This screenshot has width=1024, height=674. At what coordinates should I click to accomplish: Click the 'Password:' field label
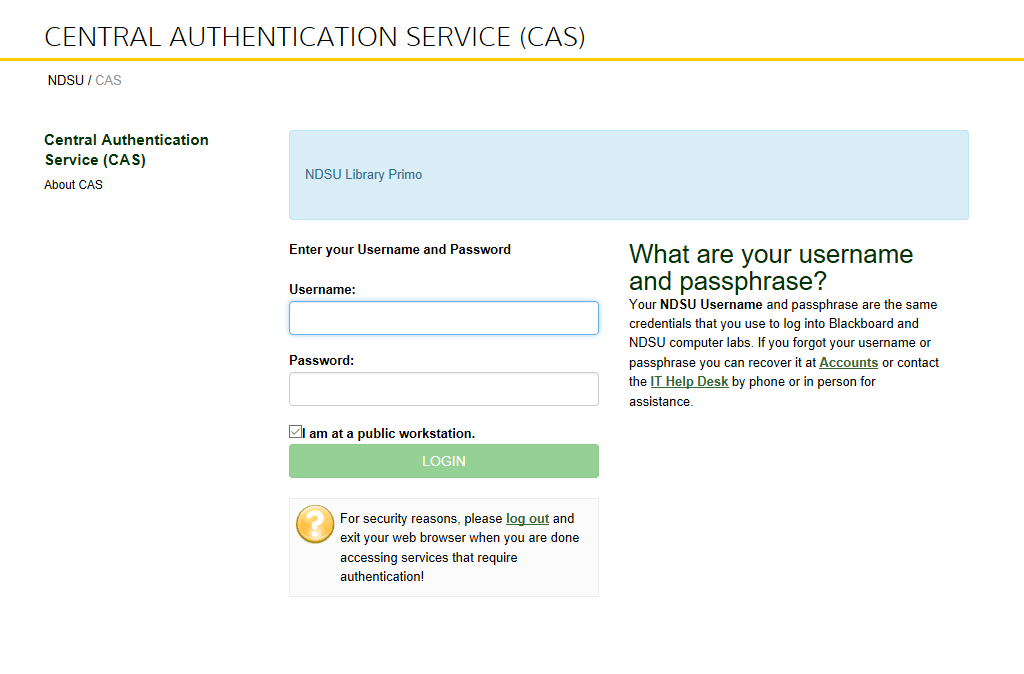click(321, 361)
